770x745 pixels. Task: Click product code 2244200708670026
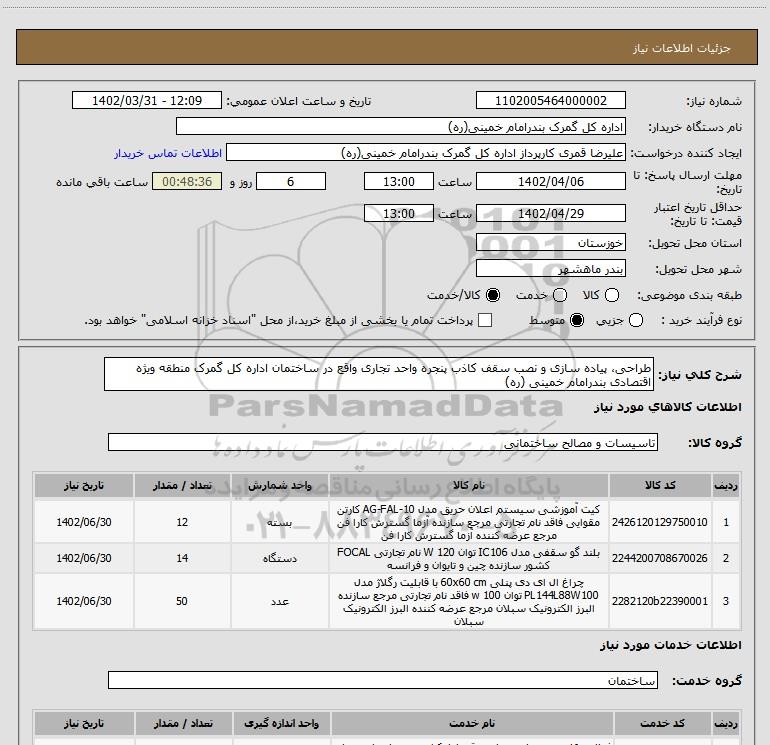click(660, 558)
